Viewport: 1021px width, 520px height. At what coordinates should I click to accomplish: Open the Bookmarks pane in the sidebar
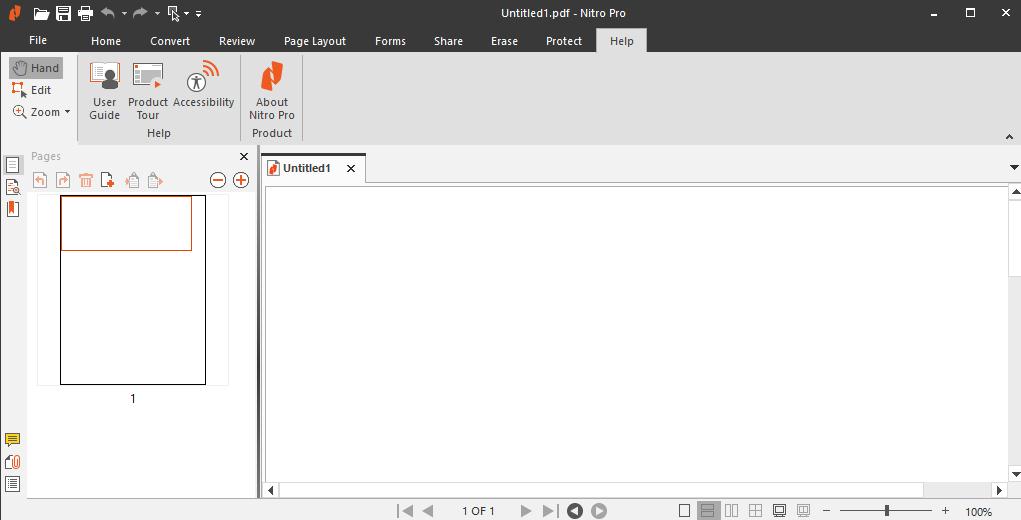click(12, 209)
